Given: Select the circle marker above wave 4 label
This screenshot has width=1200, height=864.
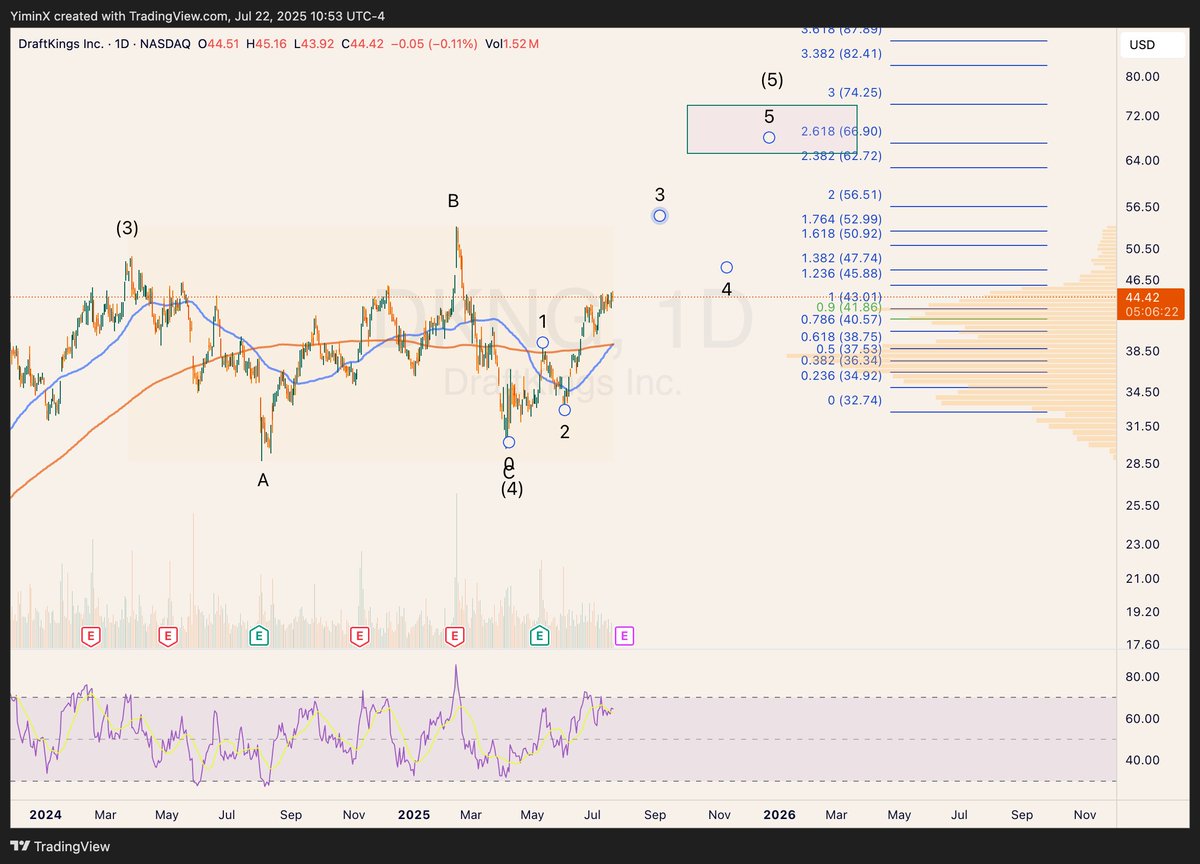Looking at the screenshot, I should [727, 267].
